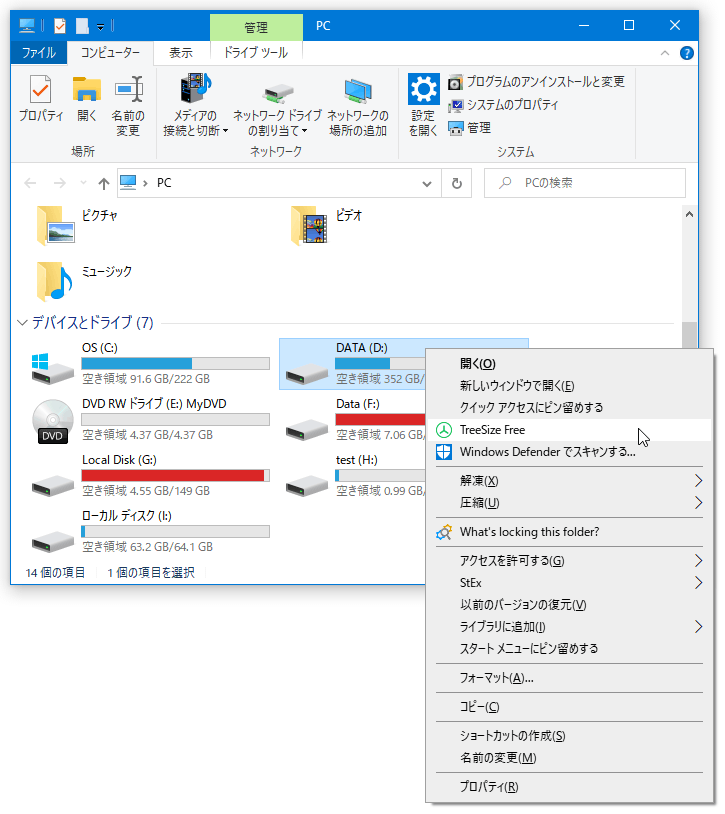This screenshot has height=814, width=725.
Task: Expand the アクセスを許可する(G) submenu
Action: [x=569, y=561]
